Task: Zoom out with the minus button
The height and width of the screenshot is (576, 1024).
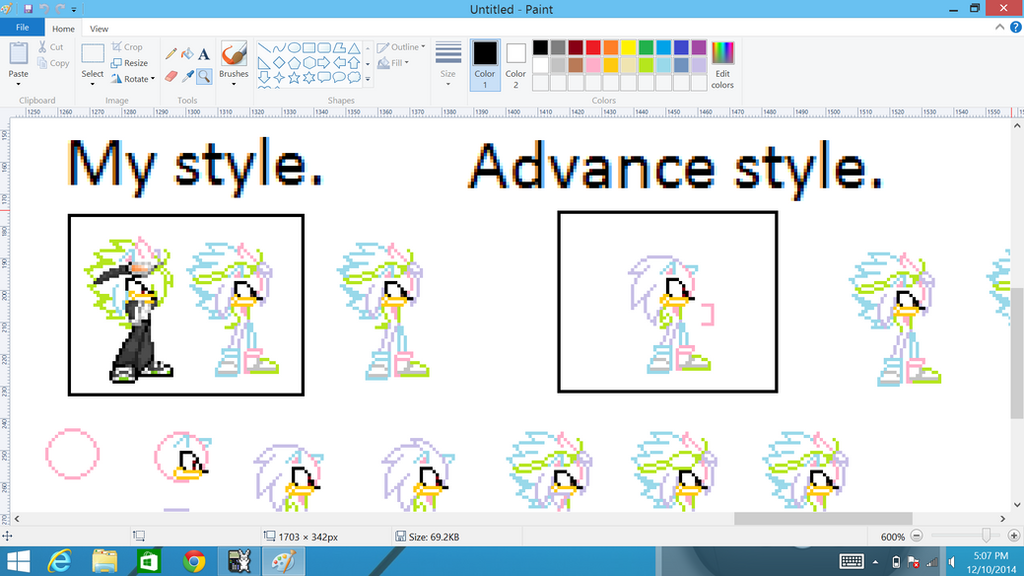Action: [916, 536]
